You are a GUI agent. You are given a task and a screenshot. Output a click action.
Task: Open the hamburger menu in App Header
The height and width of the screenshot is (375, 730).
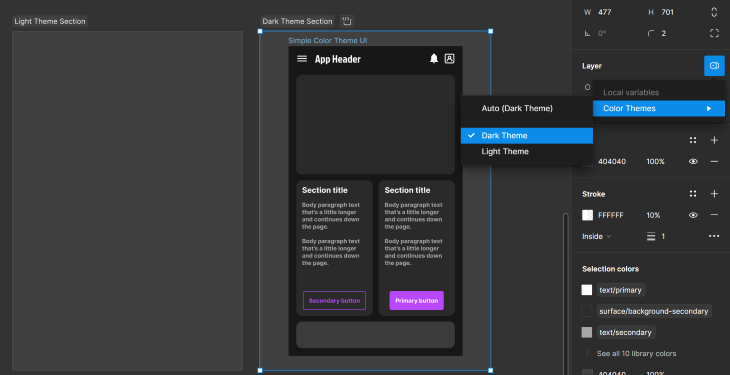pyautogui.click(x=302, y=59)
